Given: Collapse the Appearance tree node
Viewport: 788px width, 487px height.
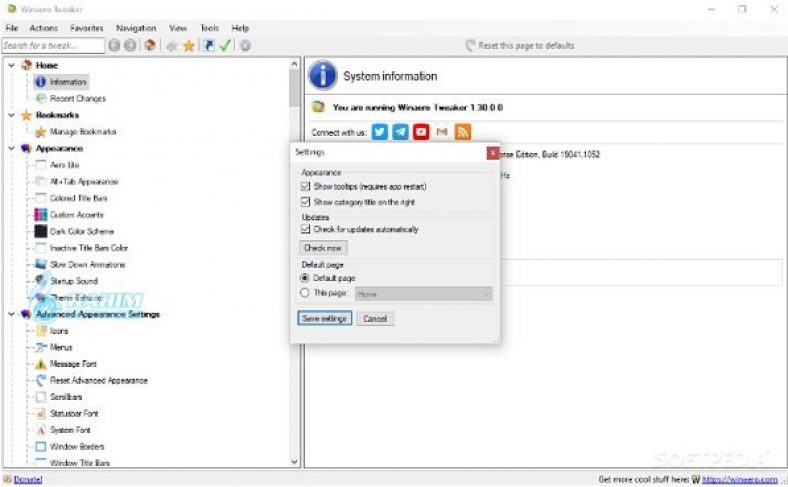Looking at the screenshot, I should coord(12,148).
